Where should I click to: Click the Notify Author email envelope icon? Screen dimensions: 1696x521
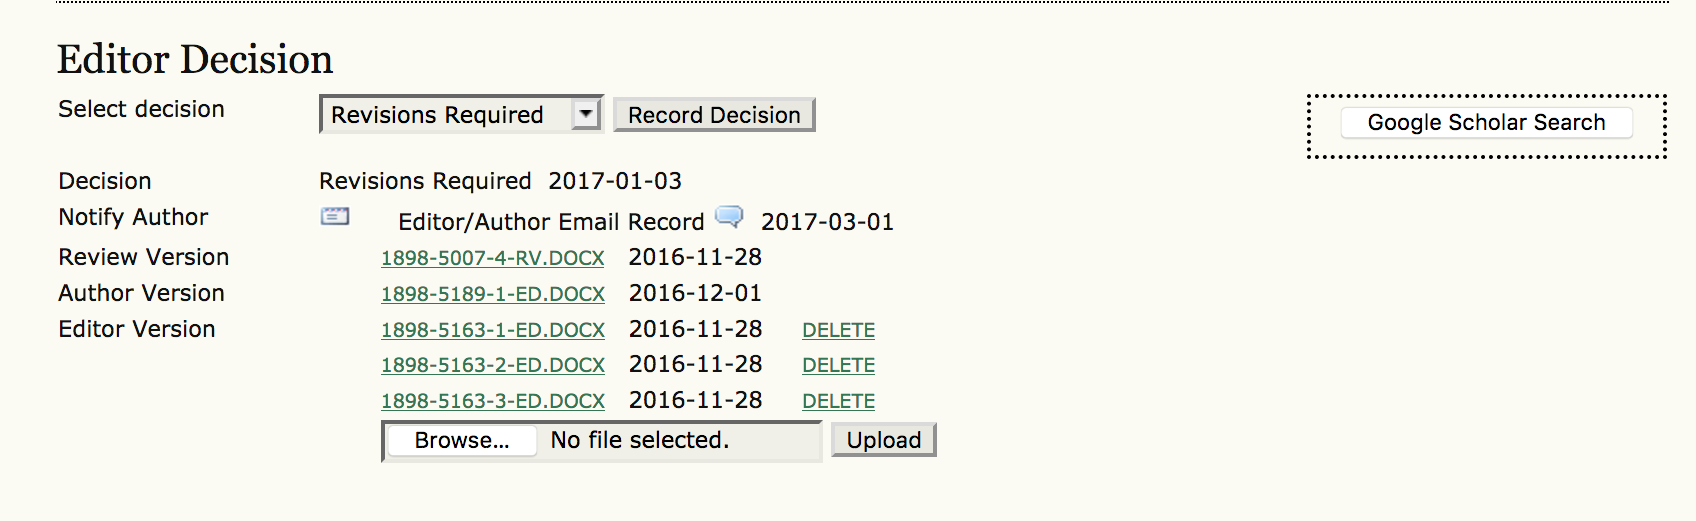point(335,216)
